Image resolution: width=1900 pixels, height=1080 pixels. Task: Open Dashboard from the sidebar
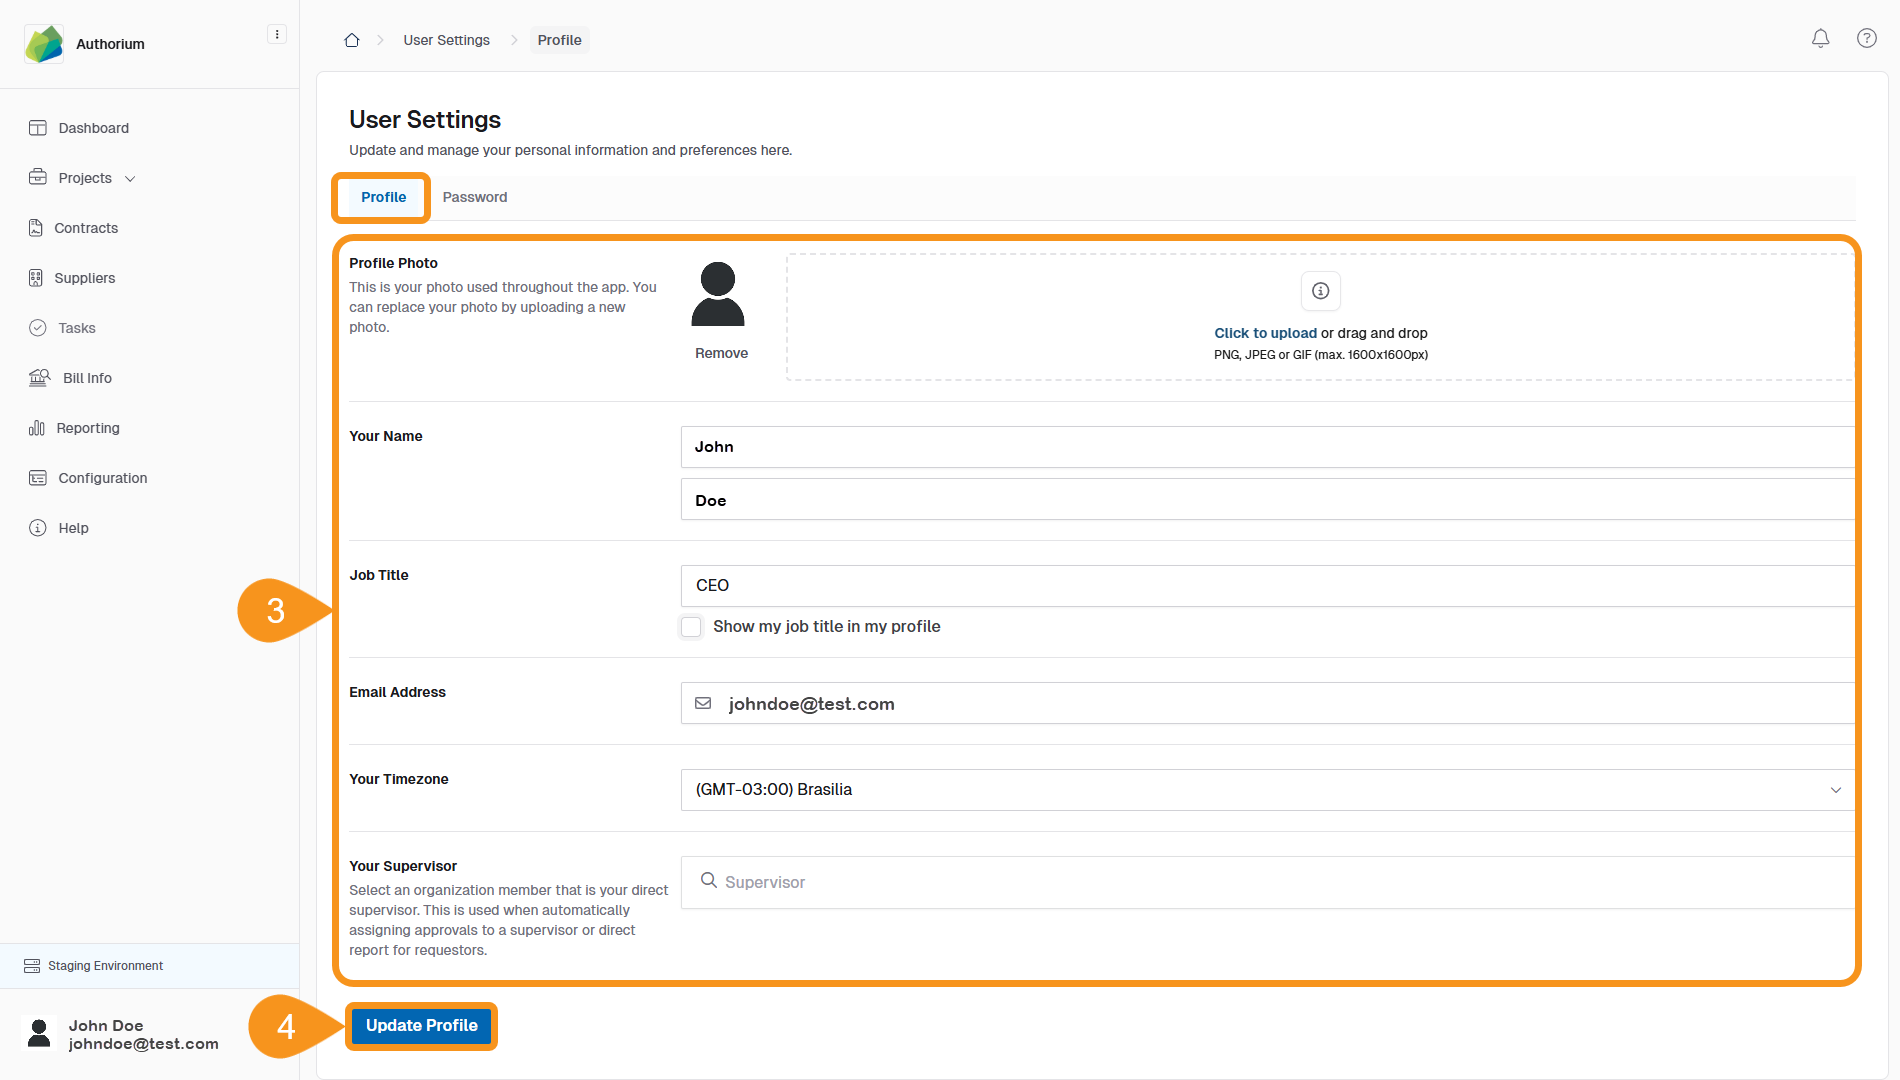coord(93,128)
